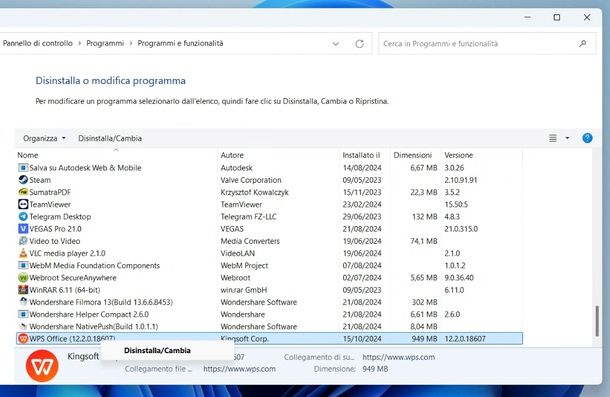Screen dimensions: 610x397
Task: Open the view options dropdown arrow
Action: tap(567, 138)
